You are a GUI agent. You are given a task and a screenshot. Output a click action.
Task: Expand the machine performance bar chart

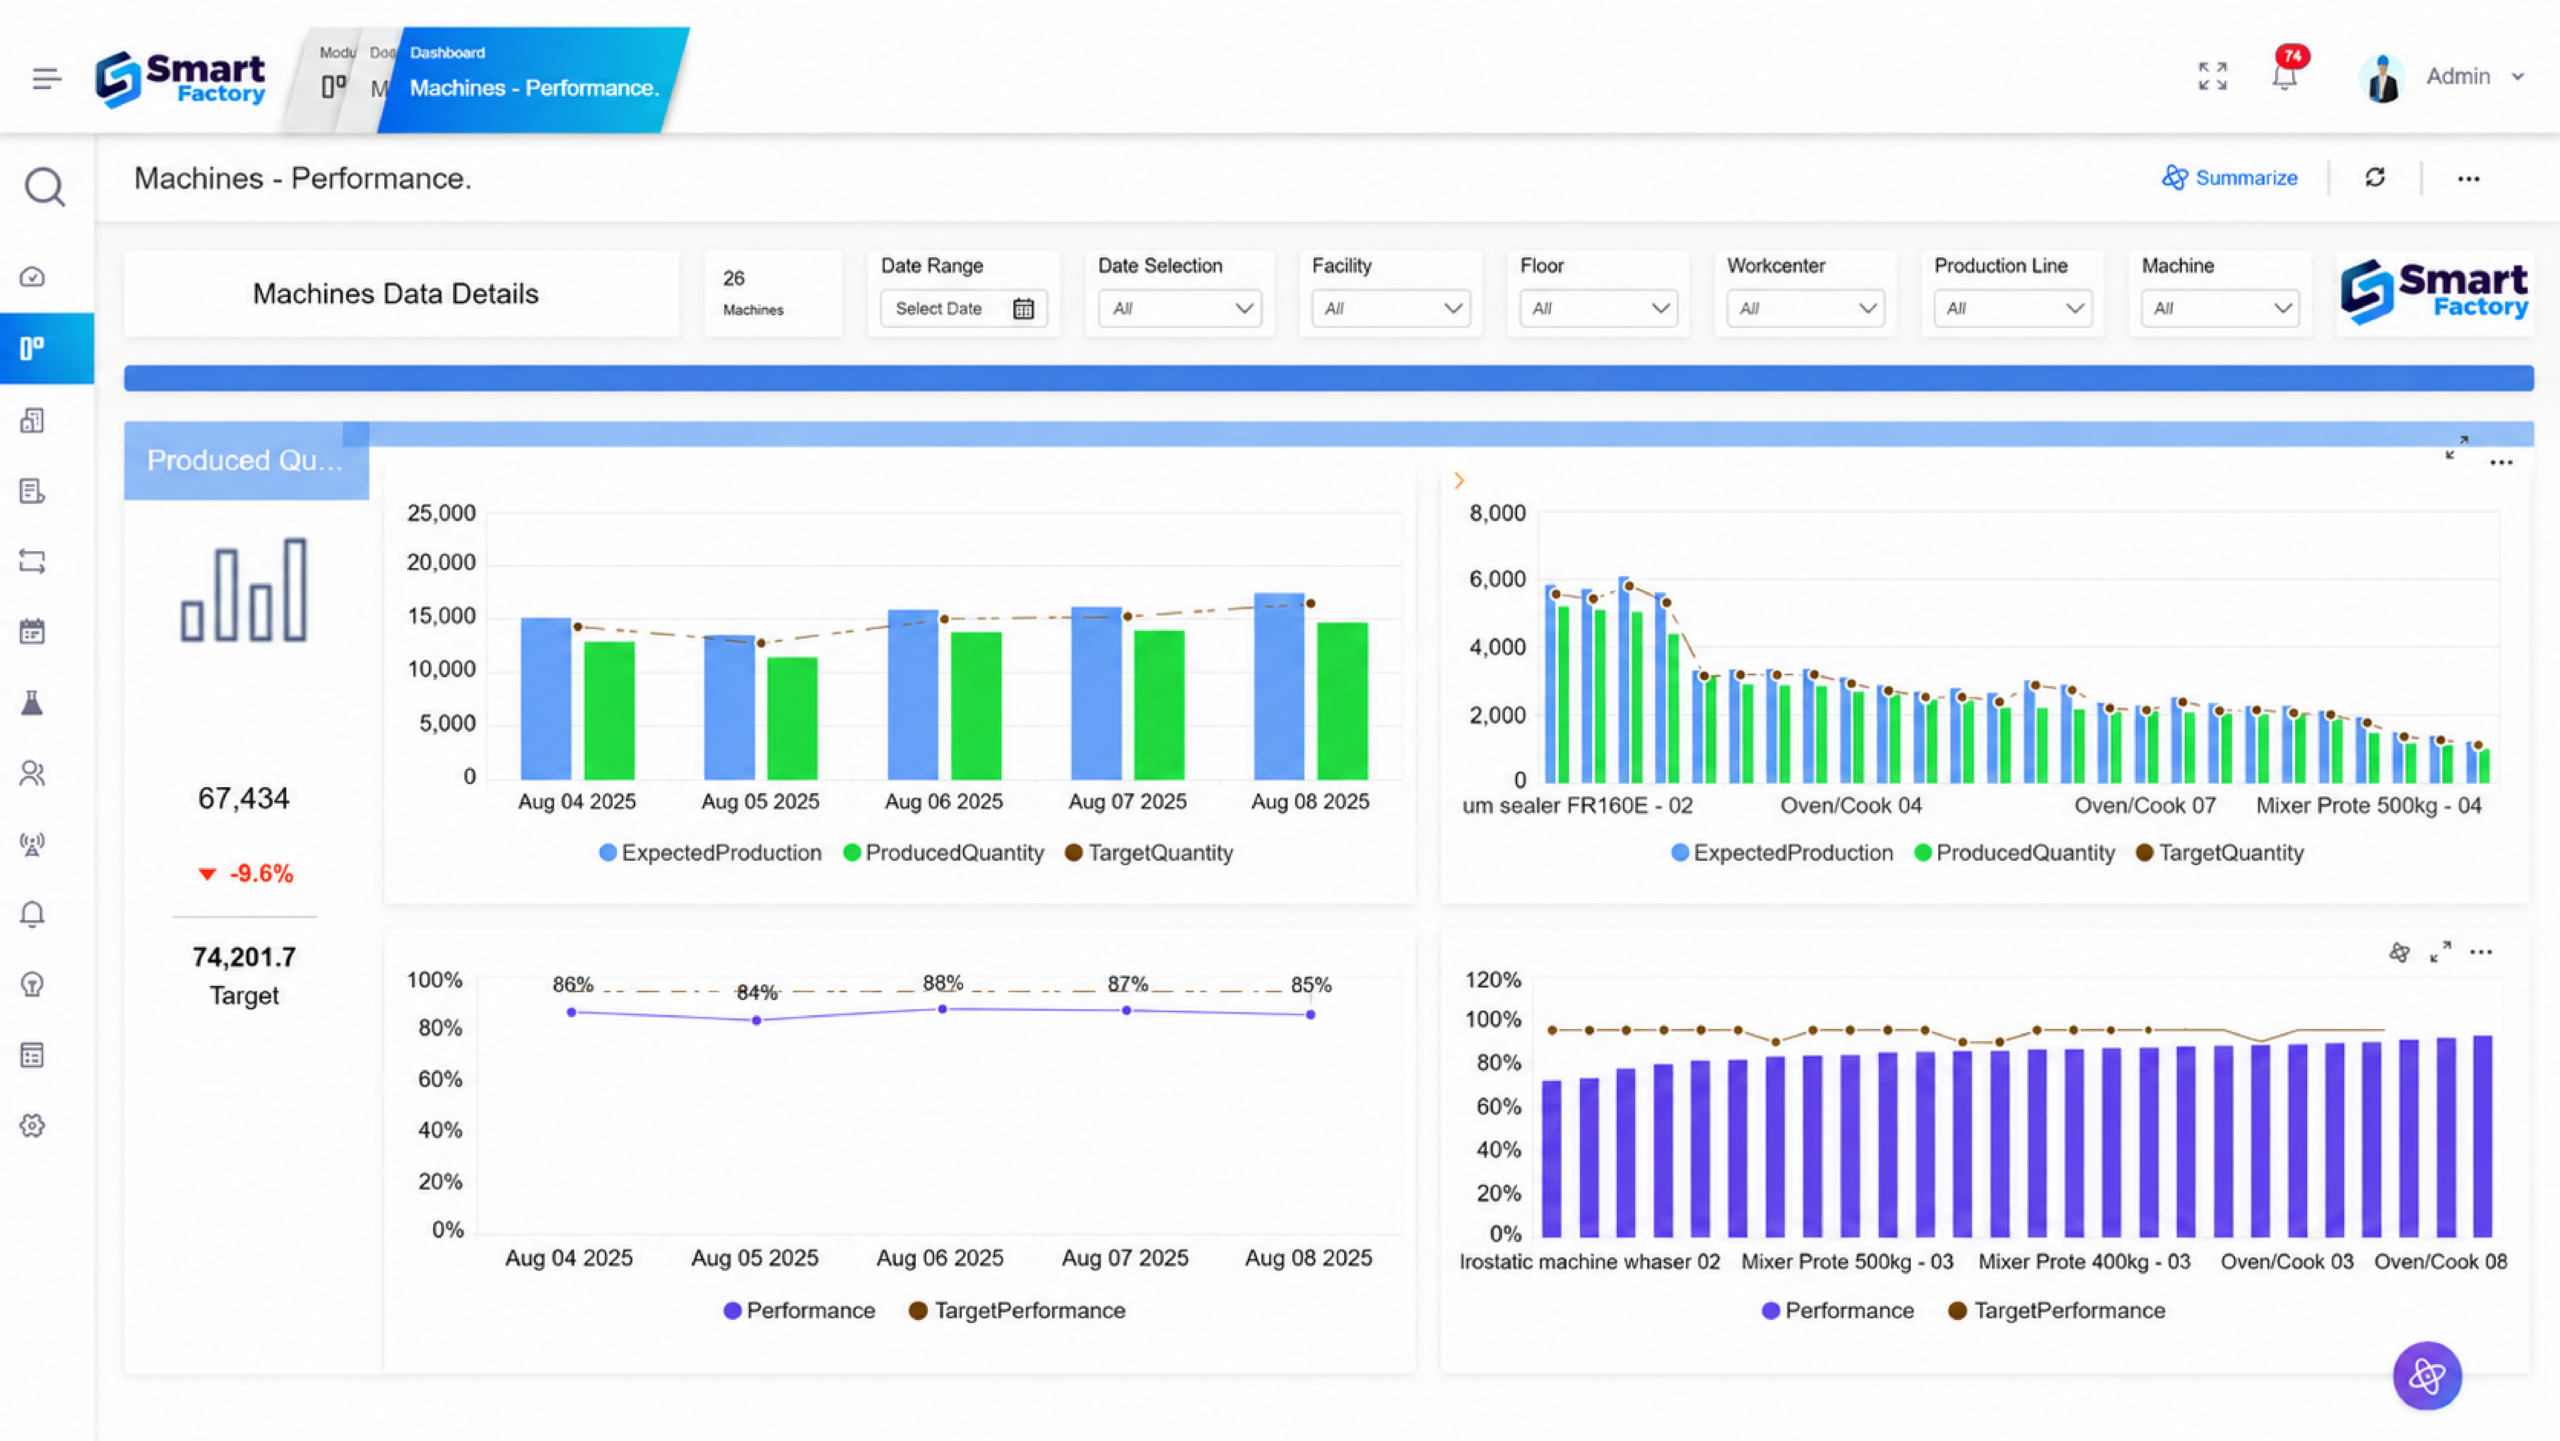pos(2441,952)
